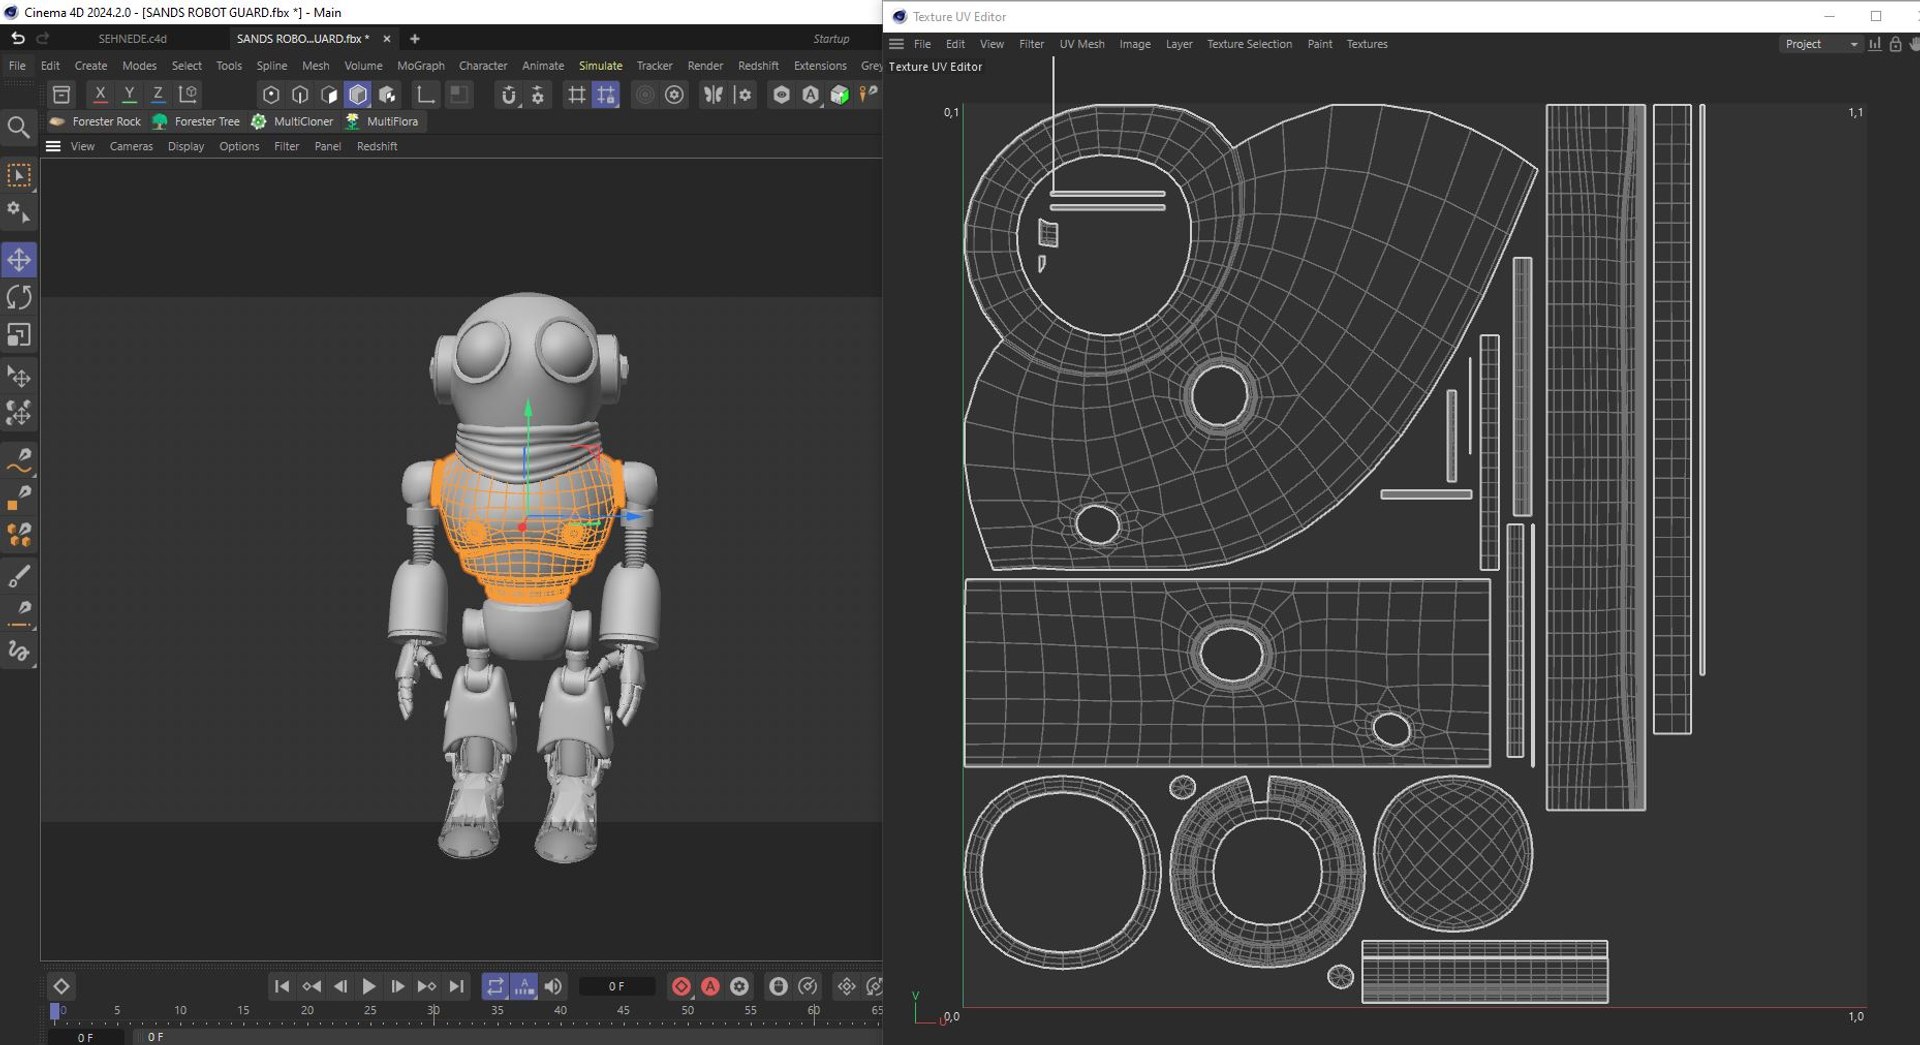The width and height of the screenshot is (1920, 1045).
Task: Close the SANDS ROBOT GUARD.fbx tab
Action: point(387,39)
